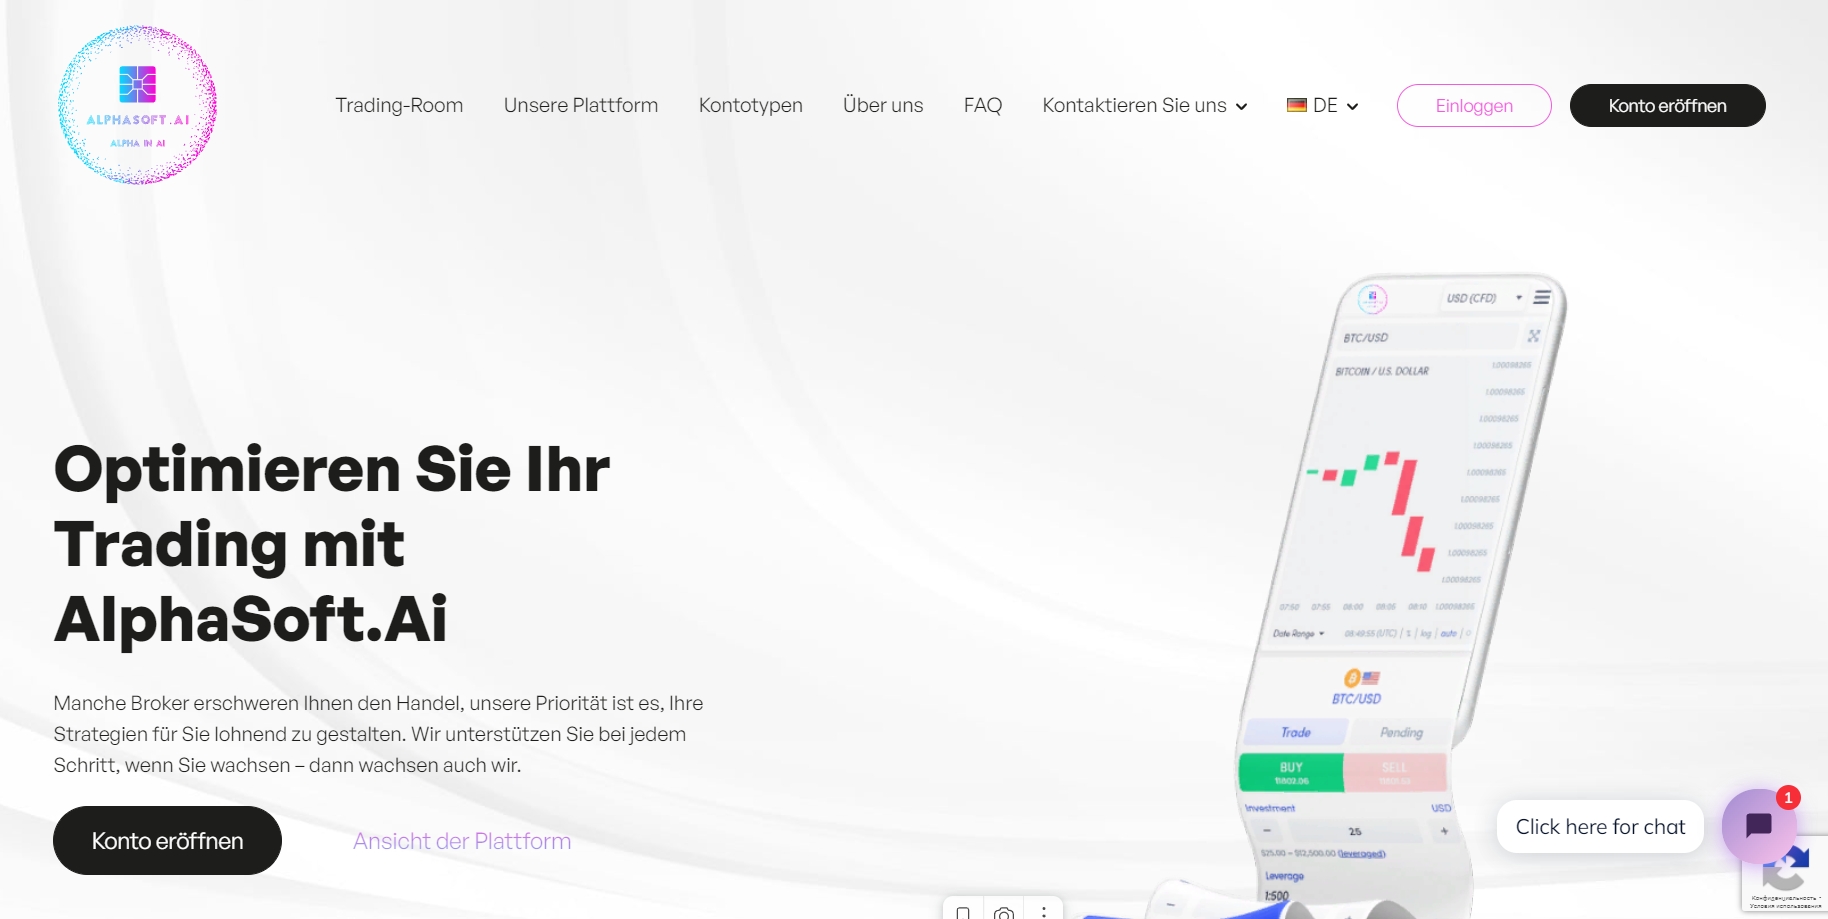1828x919 pixels.
Task: Go to Trading-Room in the navigation
Action: 399,106
